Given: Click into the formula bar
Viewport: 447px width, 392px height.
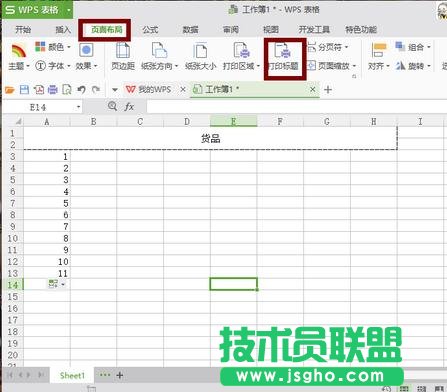Looking at the screenshot, I should pyautogui.click(x=296, y=107).
